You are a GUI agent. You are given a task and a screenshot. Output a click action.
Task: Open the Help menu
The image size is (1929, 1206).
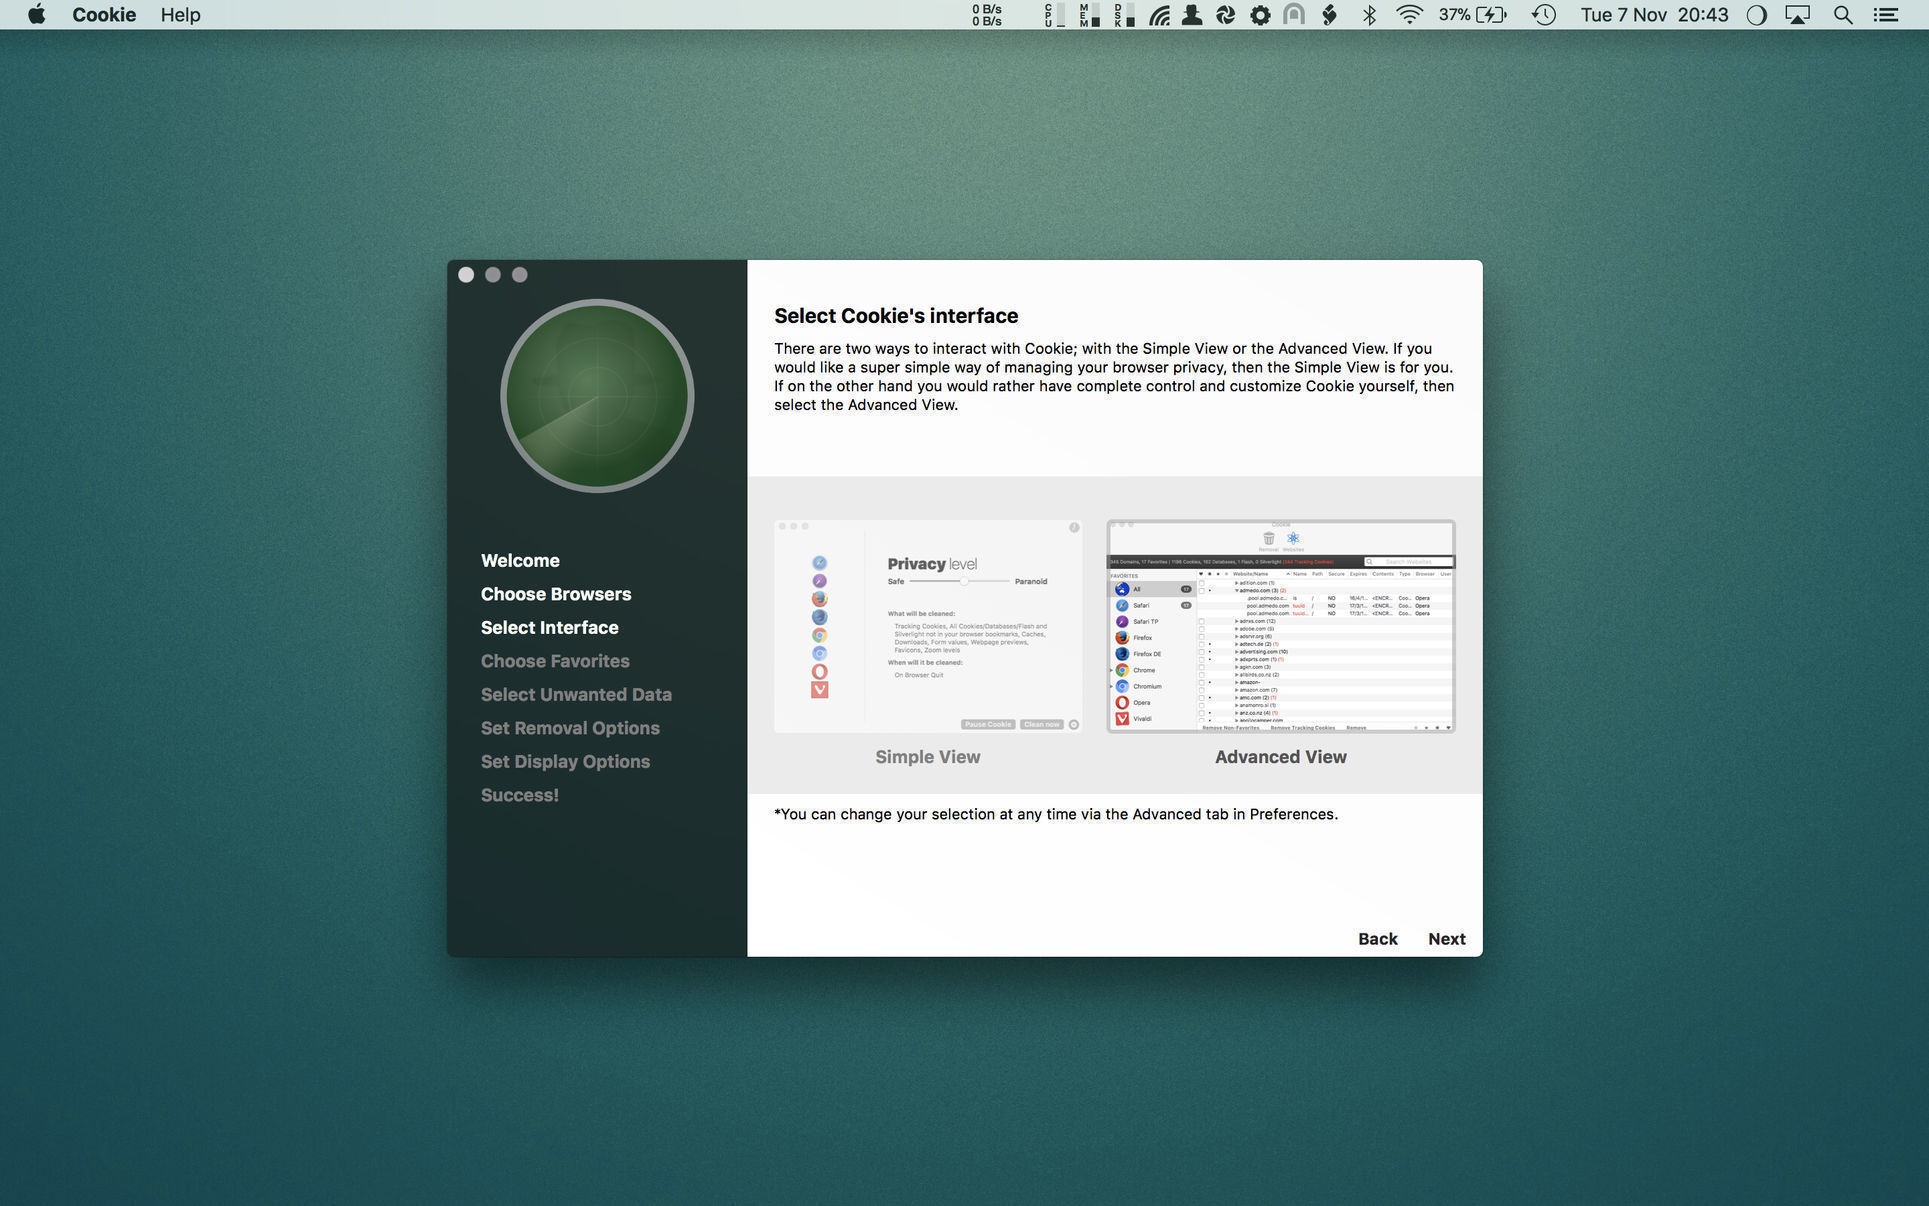coord(180,15)
